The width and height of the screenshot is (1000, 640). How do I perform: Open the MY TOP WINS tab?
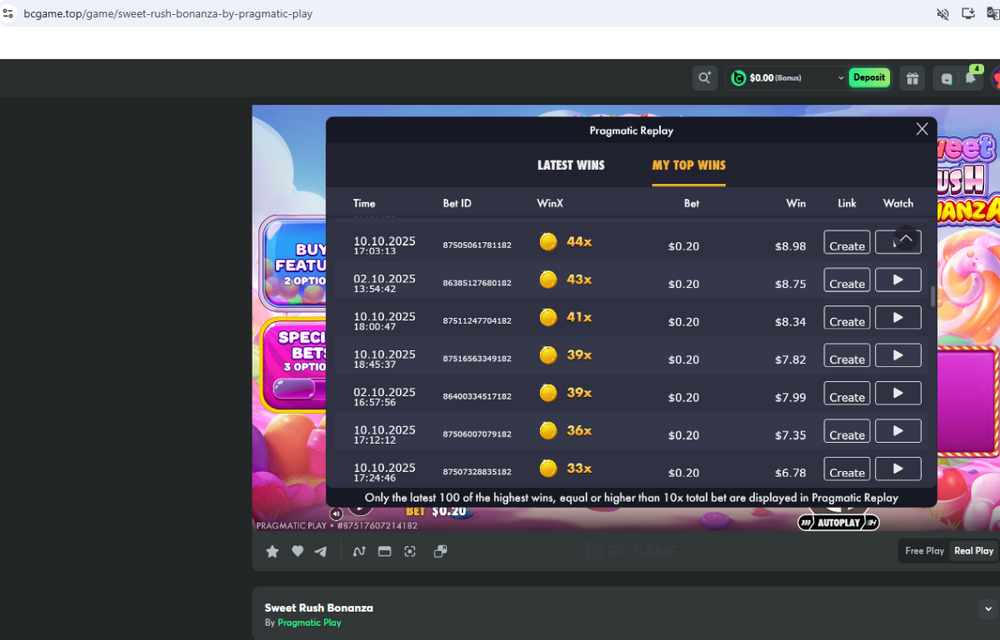click(688, 166)
